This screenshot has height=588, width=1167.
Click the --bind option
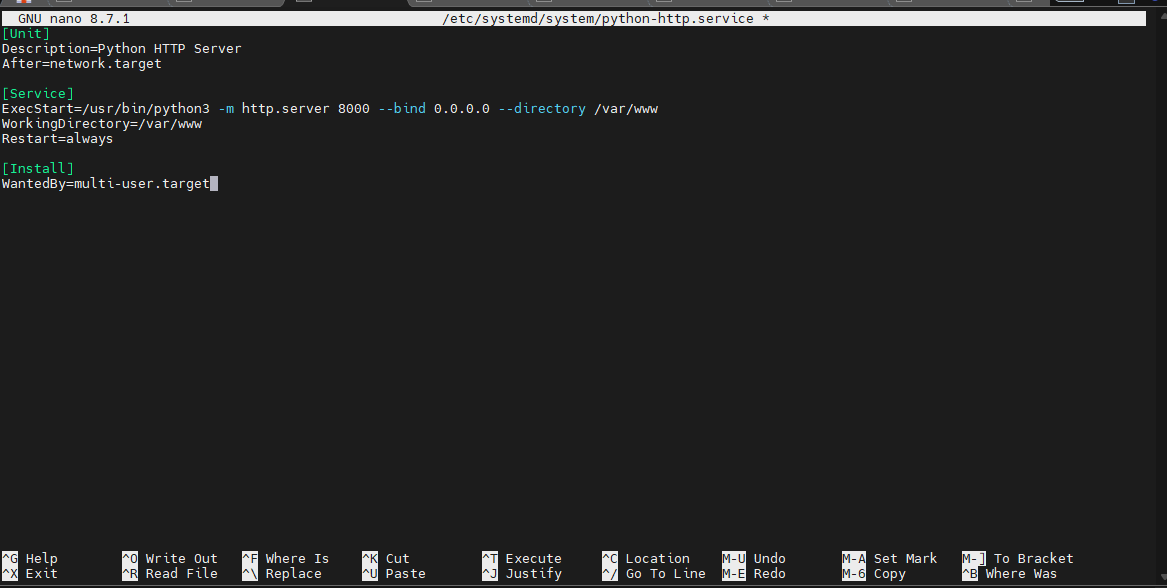click(x=402, y=109)
